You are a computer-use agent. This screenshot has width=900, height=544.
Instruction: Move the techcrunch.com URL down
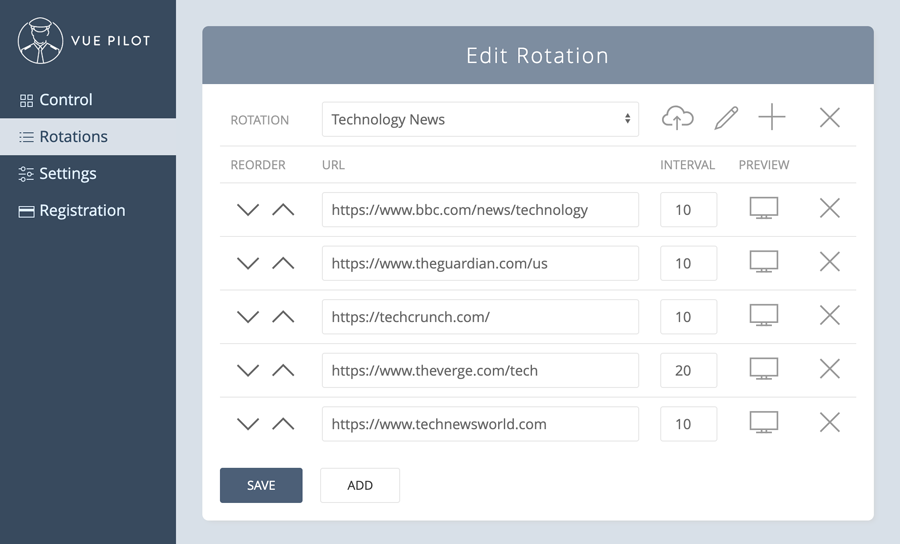coord(248,317)
